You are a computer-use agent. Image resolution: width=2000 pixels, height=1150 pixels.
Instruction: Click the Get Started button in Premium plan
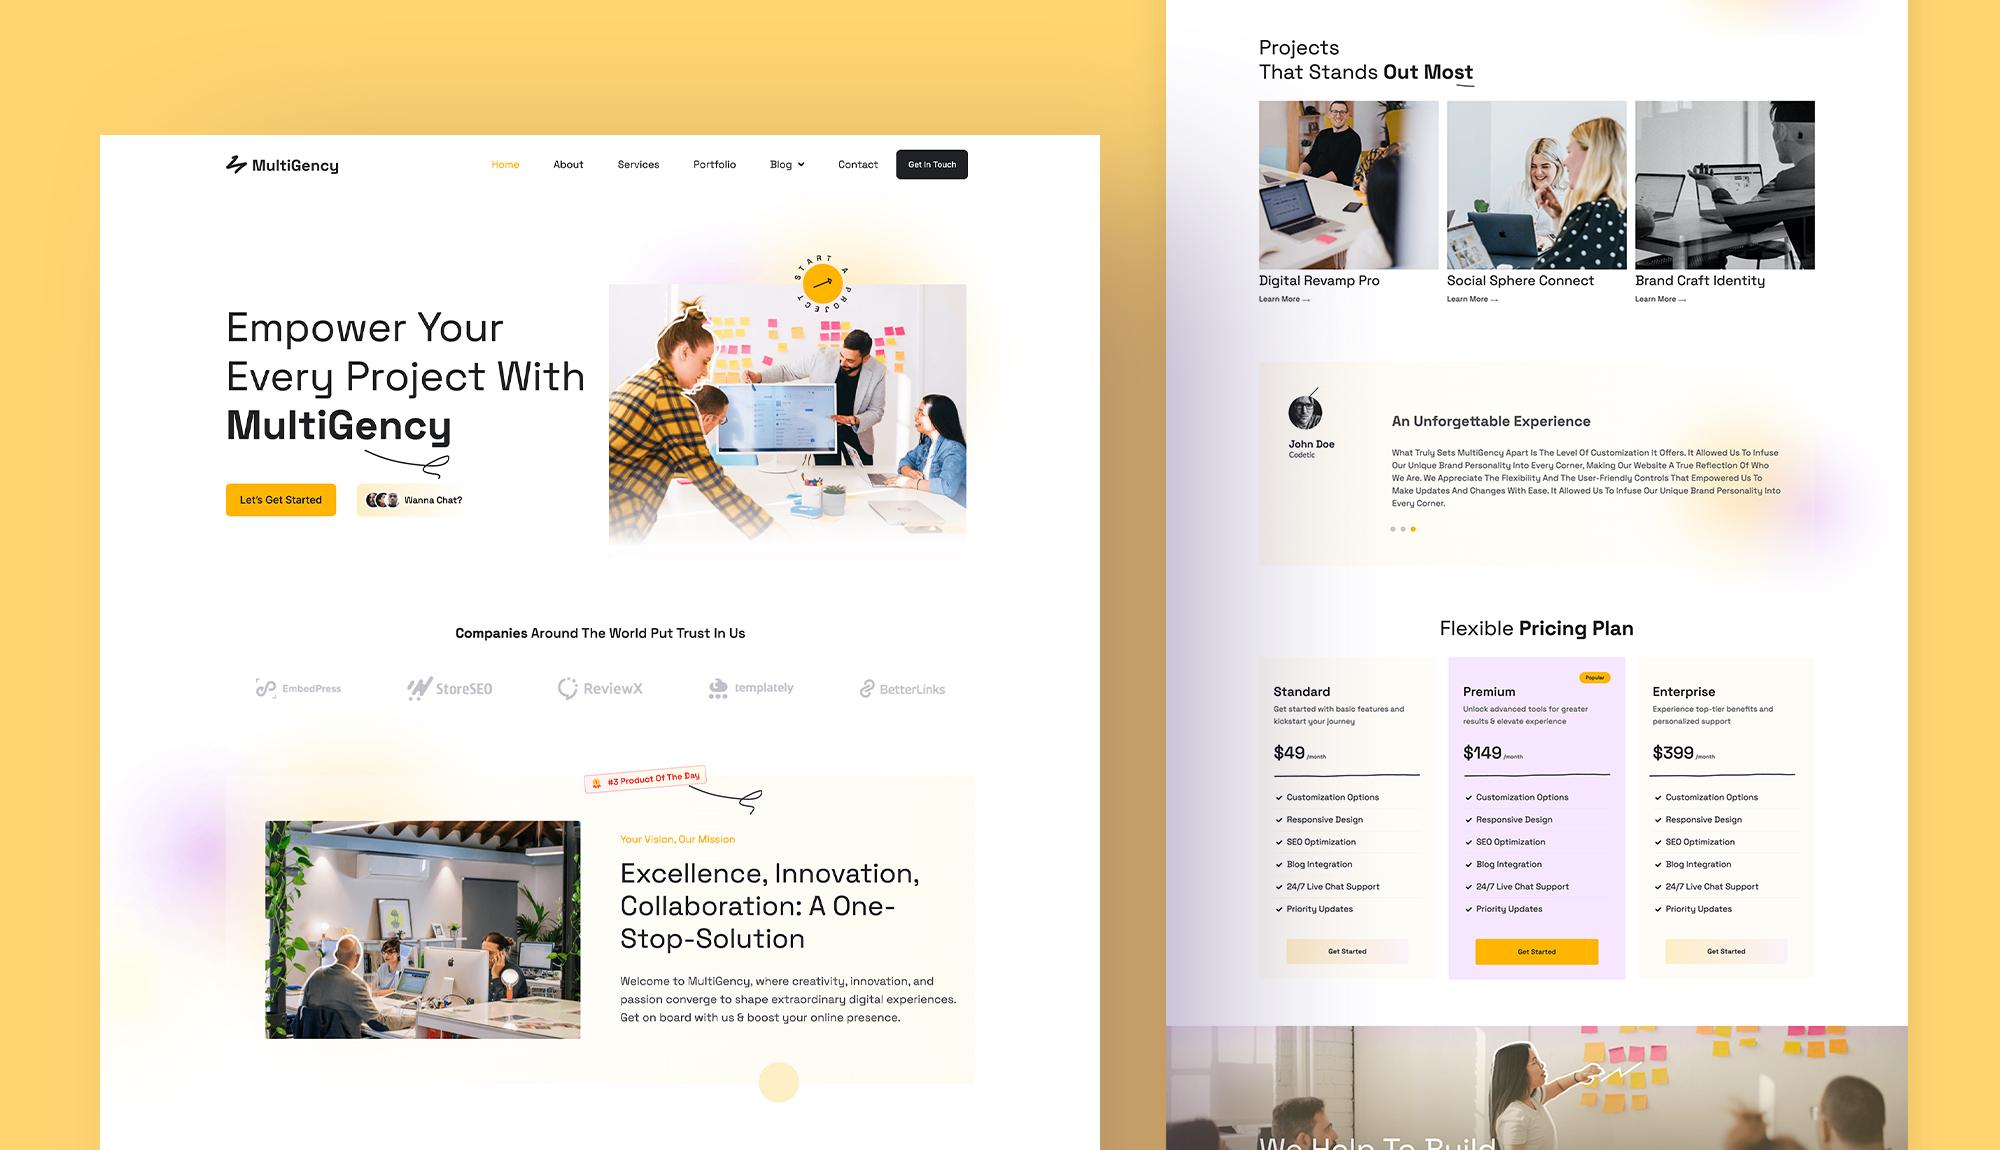coord(1536,951)
